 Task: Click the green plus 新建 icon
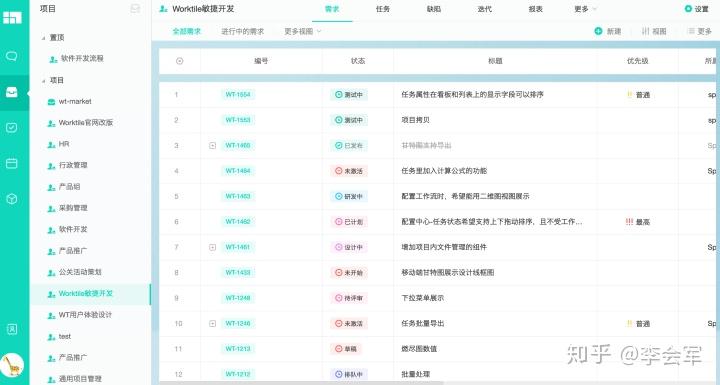click(598, 31)
